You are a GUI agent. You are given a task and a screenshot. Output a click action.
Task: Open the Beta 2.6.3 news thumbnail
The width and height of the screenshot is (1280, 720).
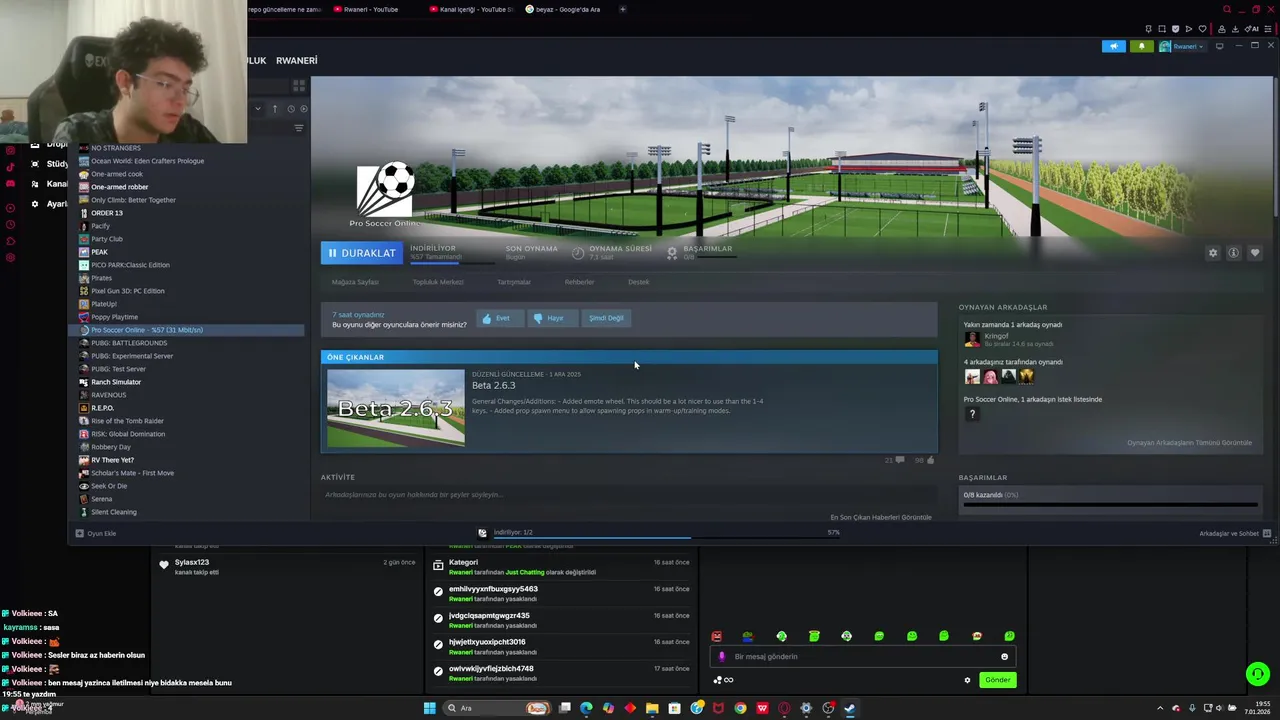pyautogui.click(x=396, y=408)
